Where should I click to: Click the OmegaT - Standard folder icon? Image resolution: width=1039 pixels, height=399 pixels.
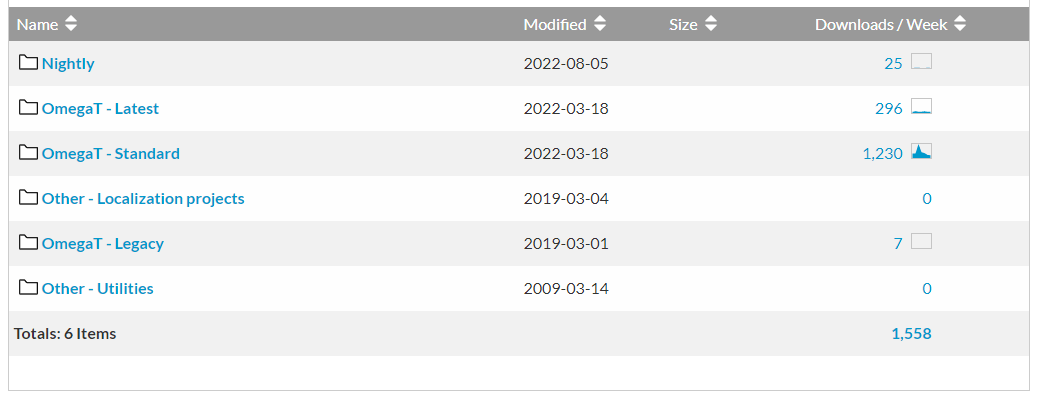[28, 153]
